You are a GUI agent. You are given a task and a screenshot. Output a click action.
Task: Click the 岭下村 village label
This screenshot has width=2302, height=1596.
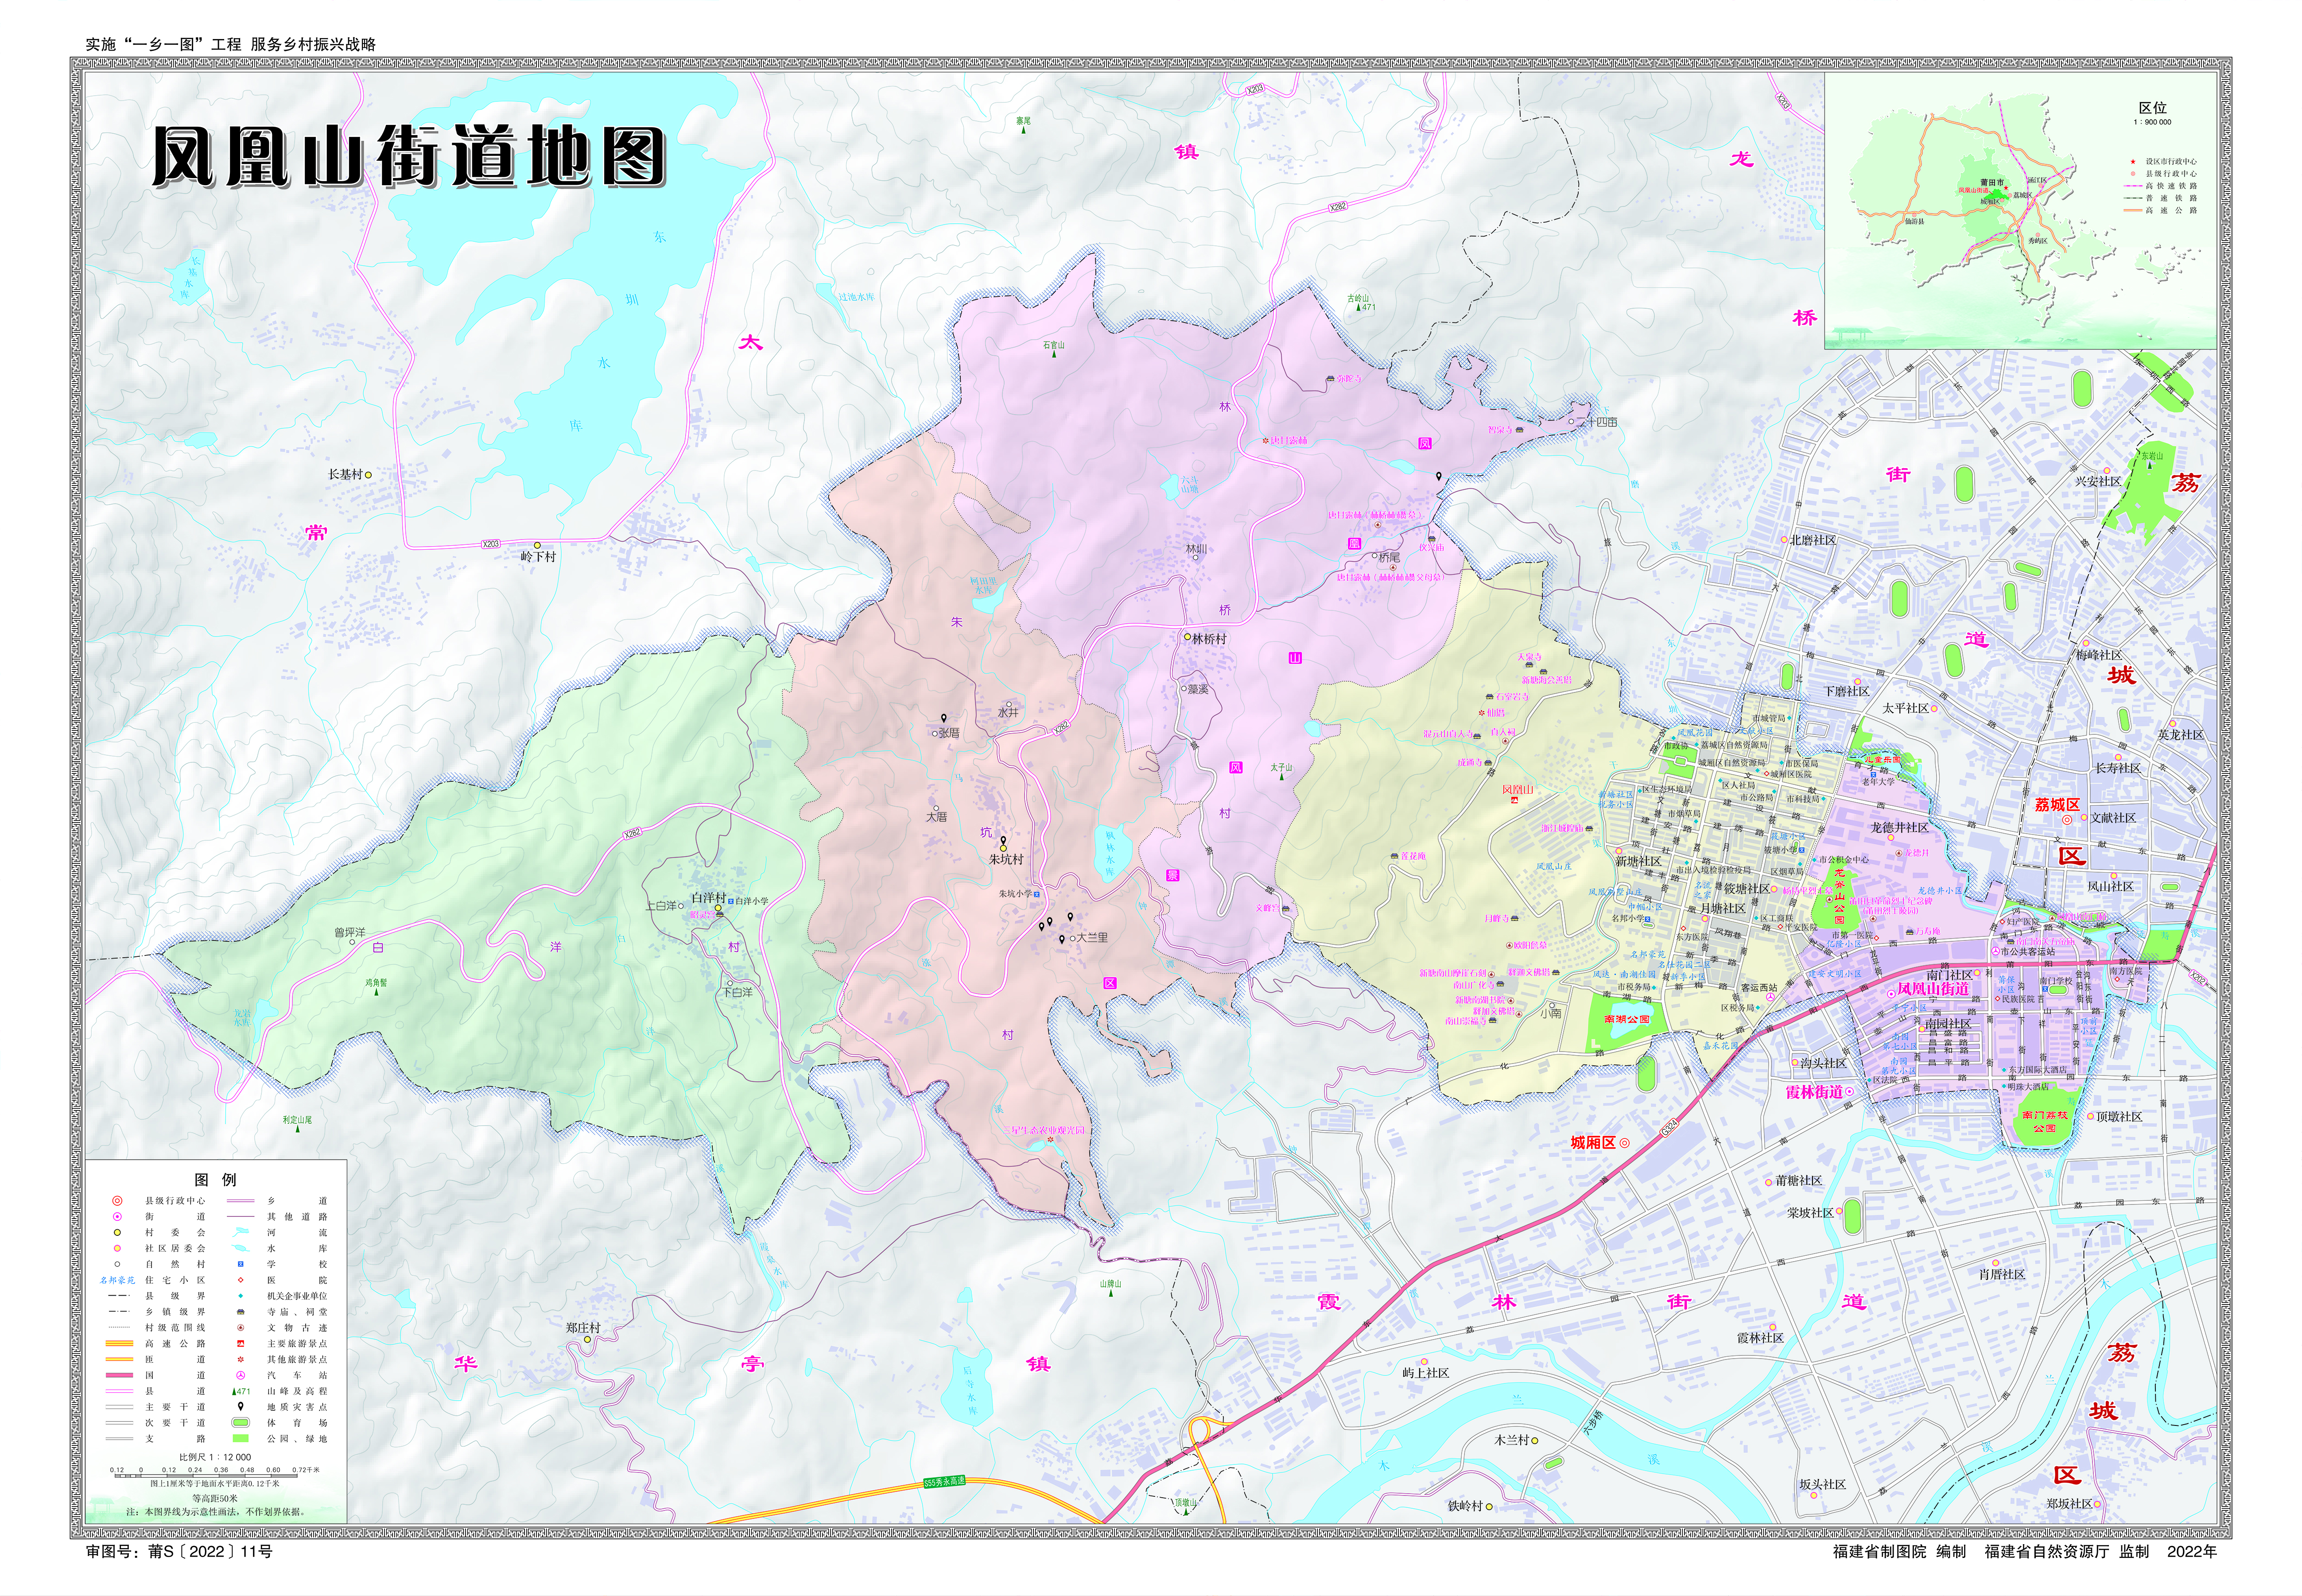[538, 556]
